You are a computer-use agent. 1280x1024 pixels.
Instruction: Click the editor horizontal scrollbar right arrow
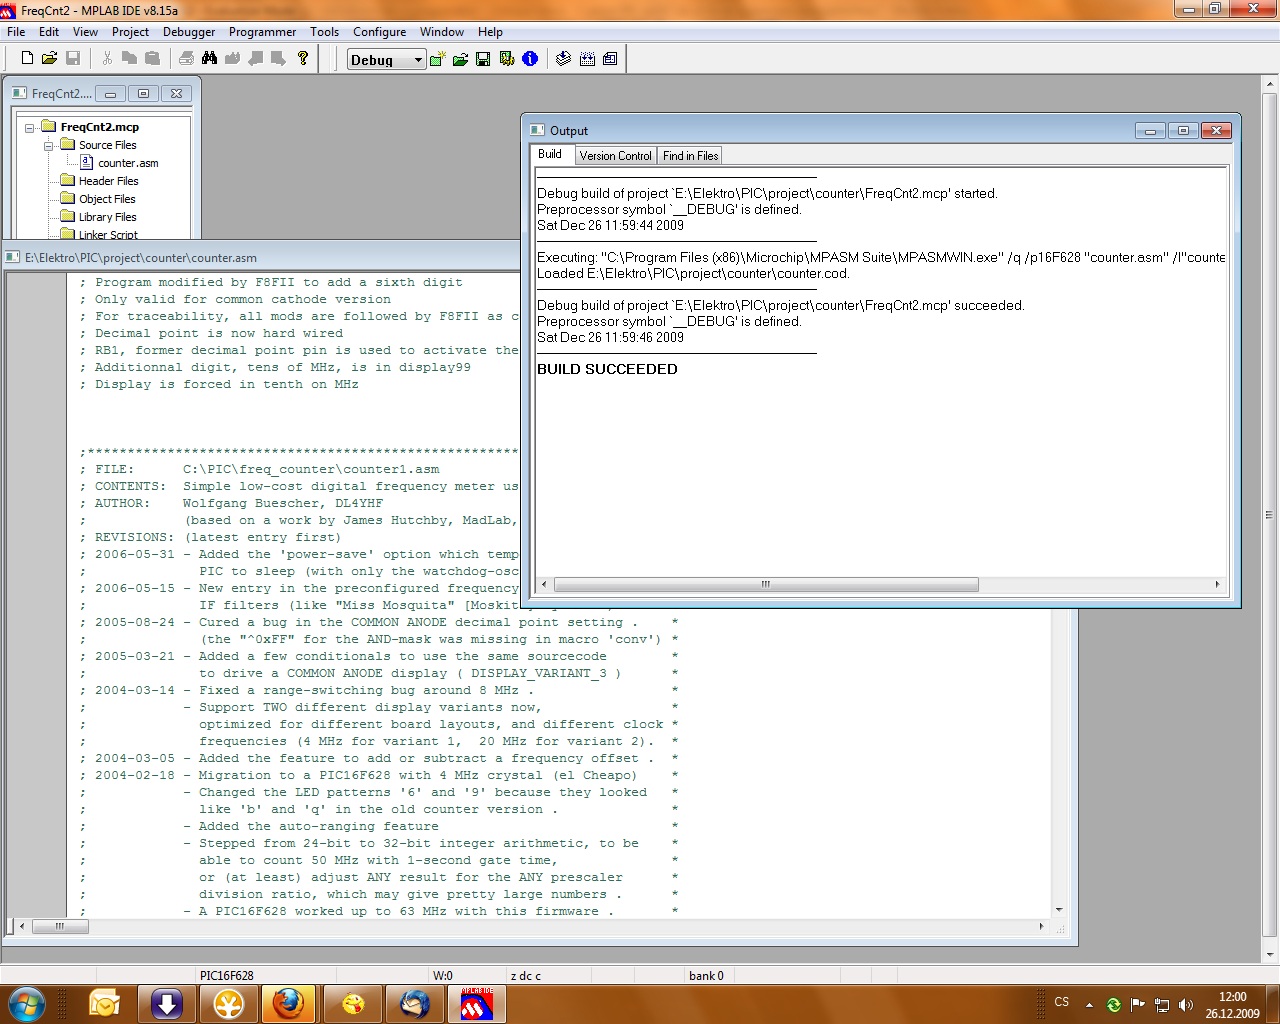click(1041, 926)
